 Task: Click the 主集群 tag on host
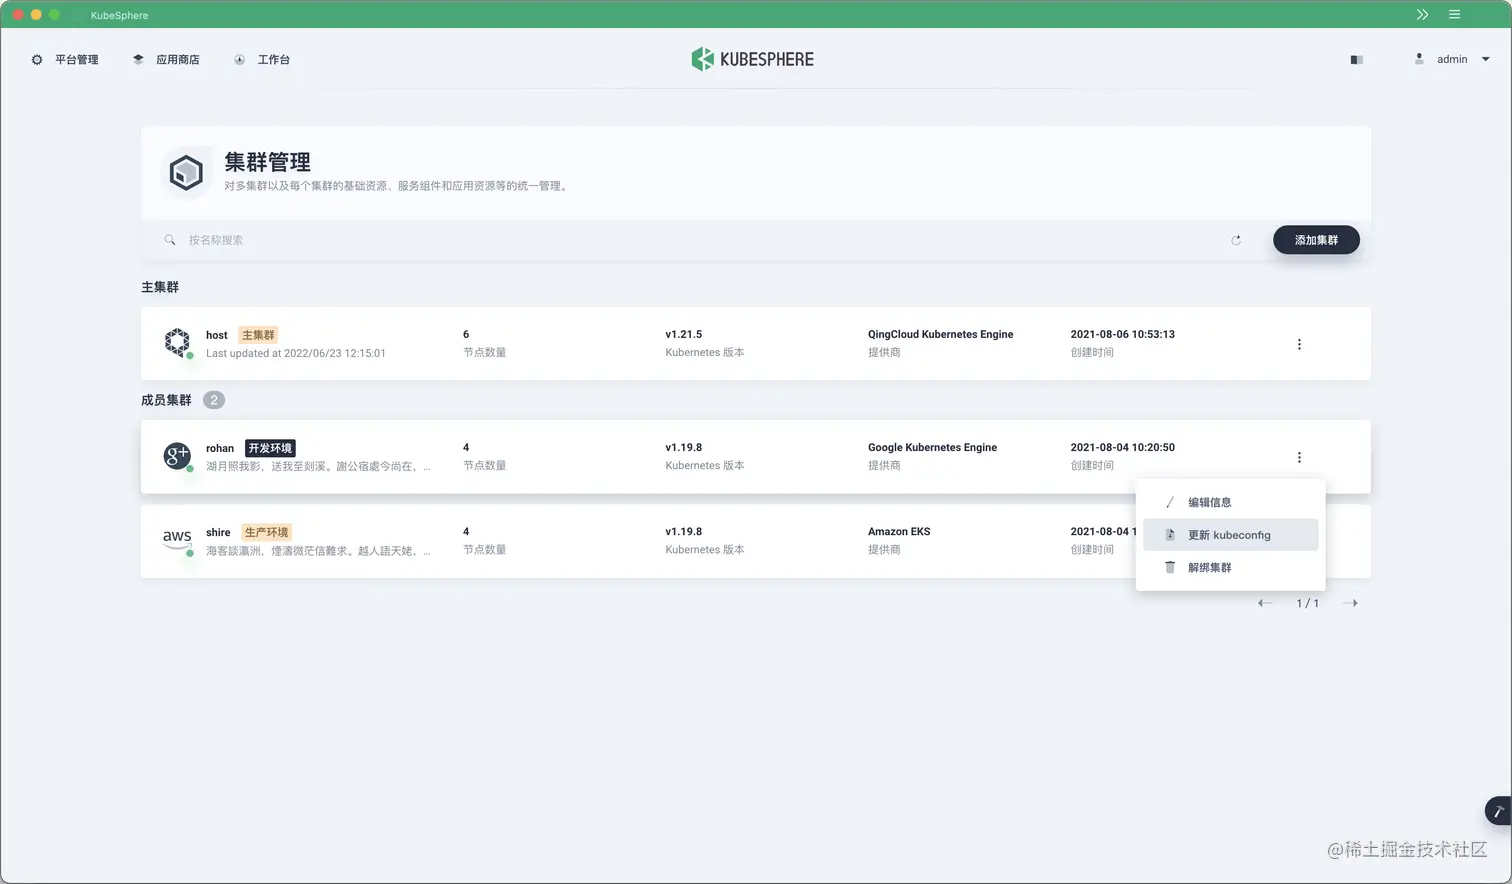coord(258,335)
